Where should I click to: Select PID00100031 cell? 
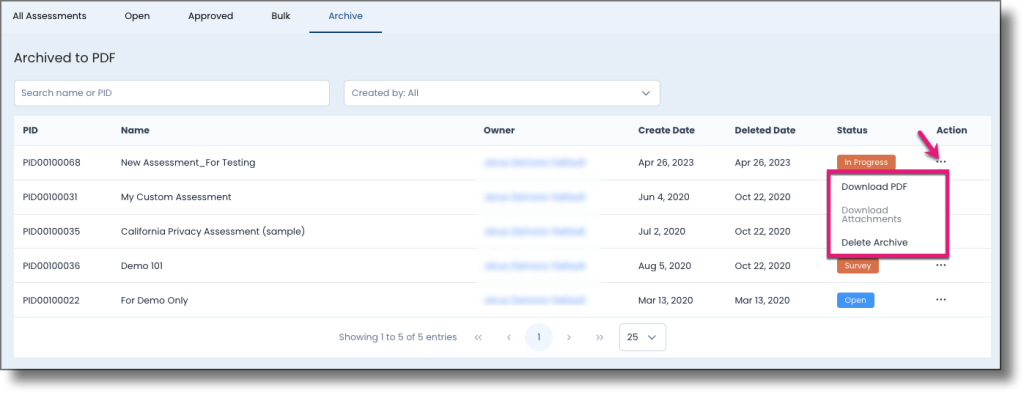point(50,197)
